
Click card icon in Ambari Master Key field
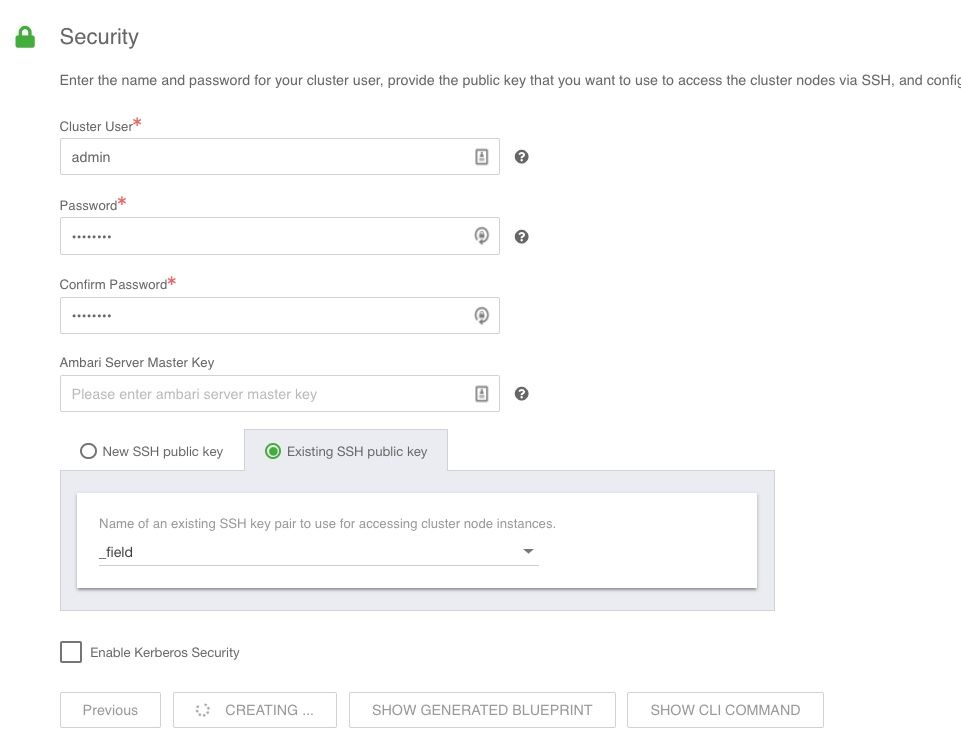tap(481, 394)
